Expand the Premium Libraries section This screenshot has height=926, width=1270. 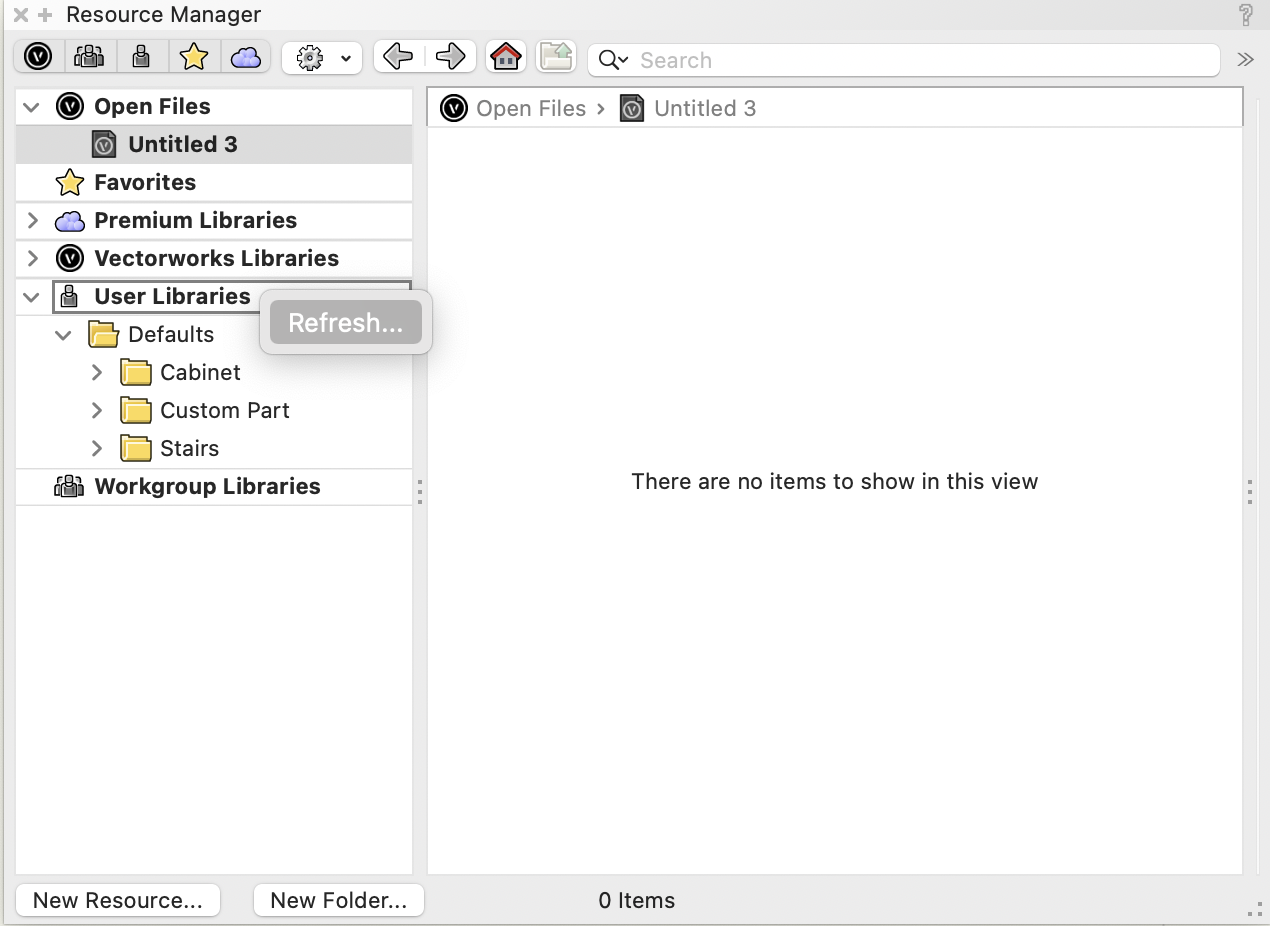pos(32,220)
